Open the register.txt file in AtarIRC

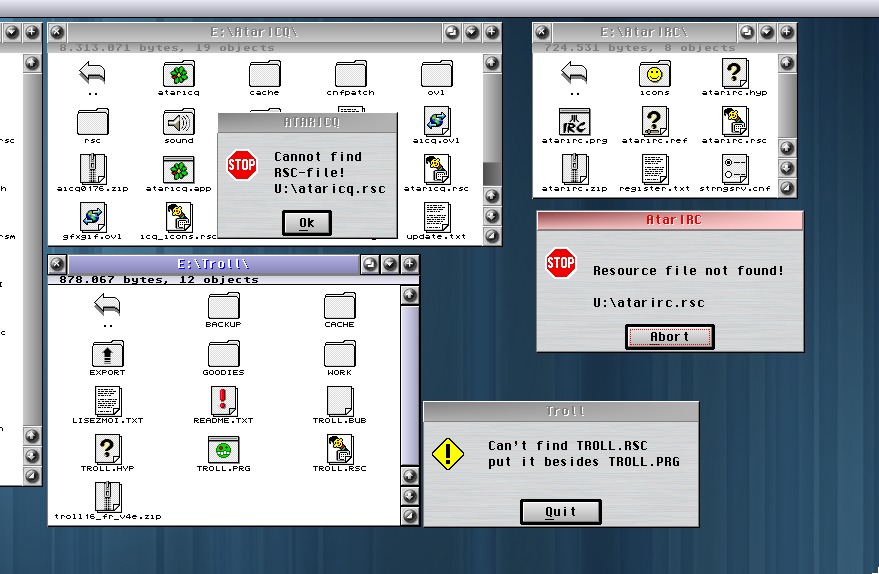[x=654, y=169]
